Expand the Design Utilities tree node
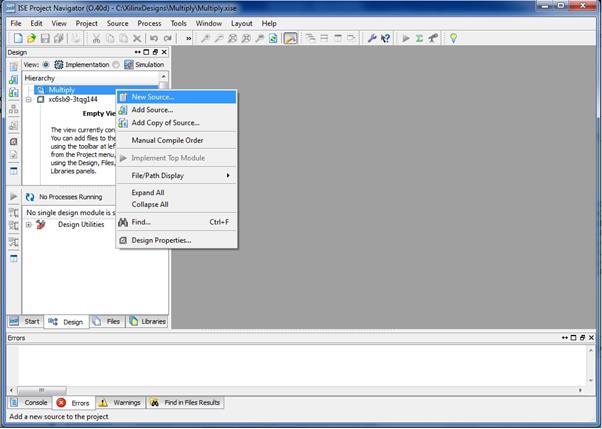This screenshot has height=429, width=602. (x=28, y=225)
